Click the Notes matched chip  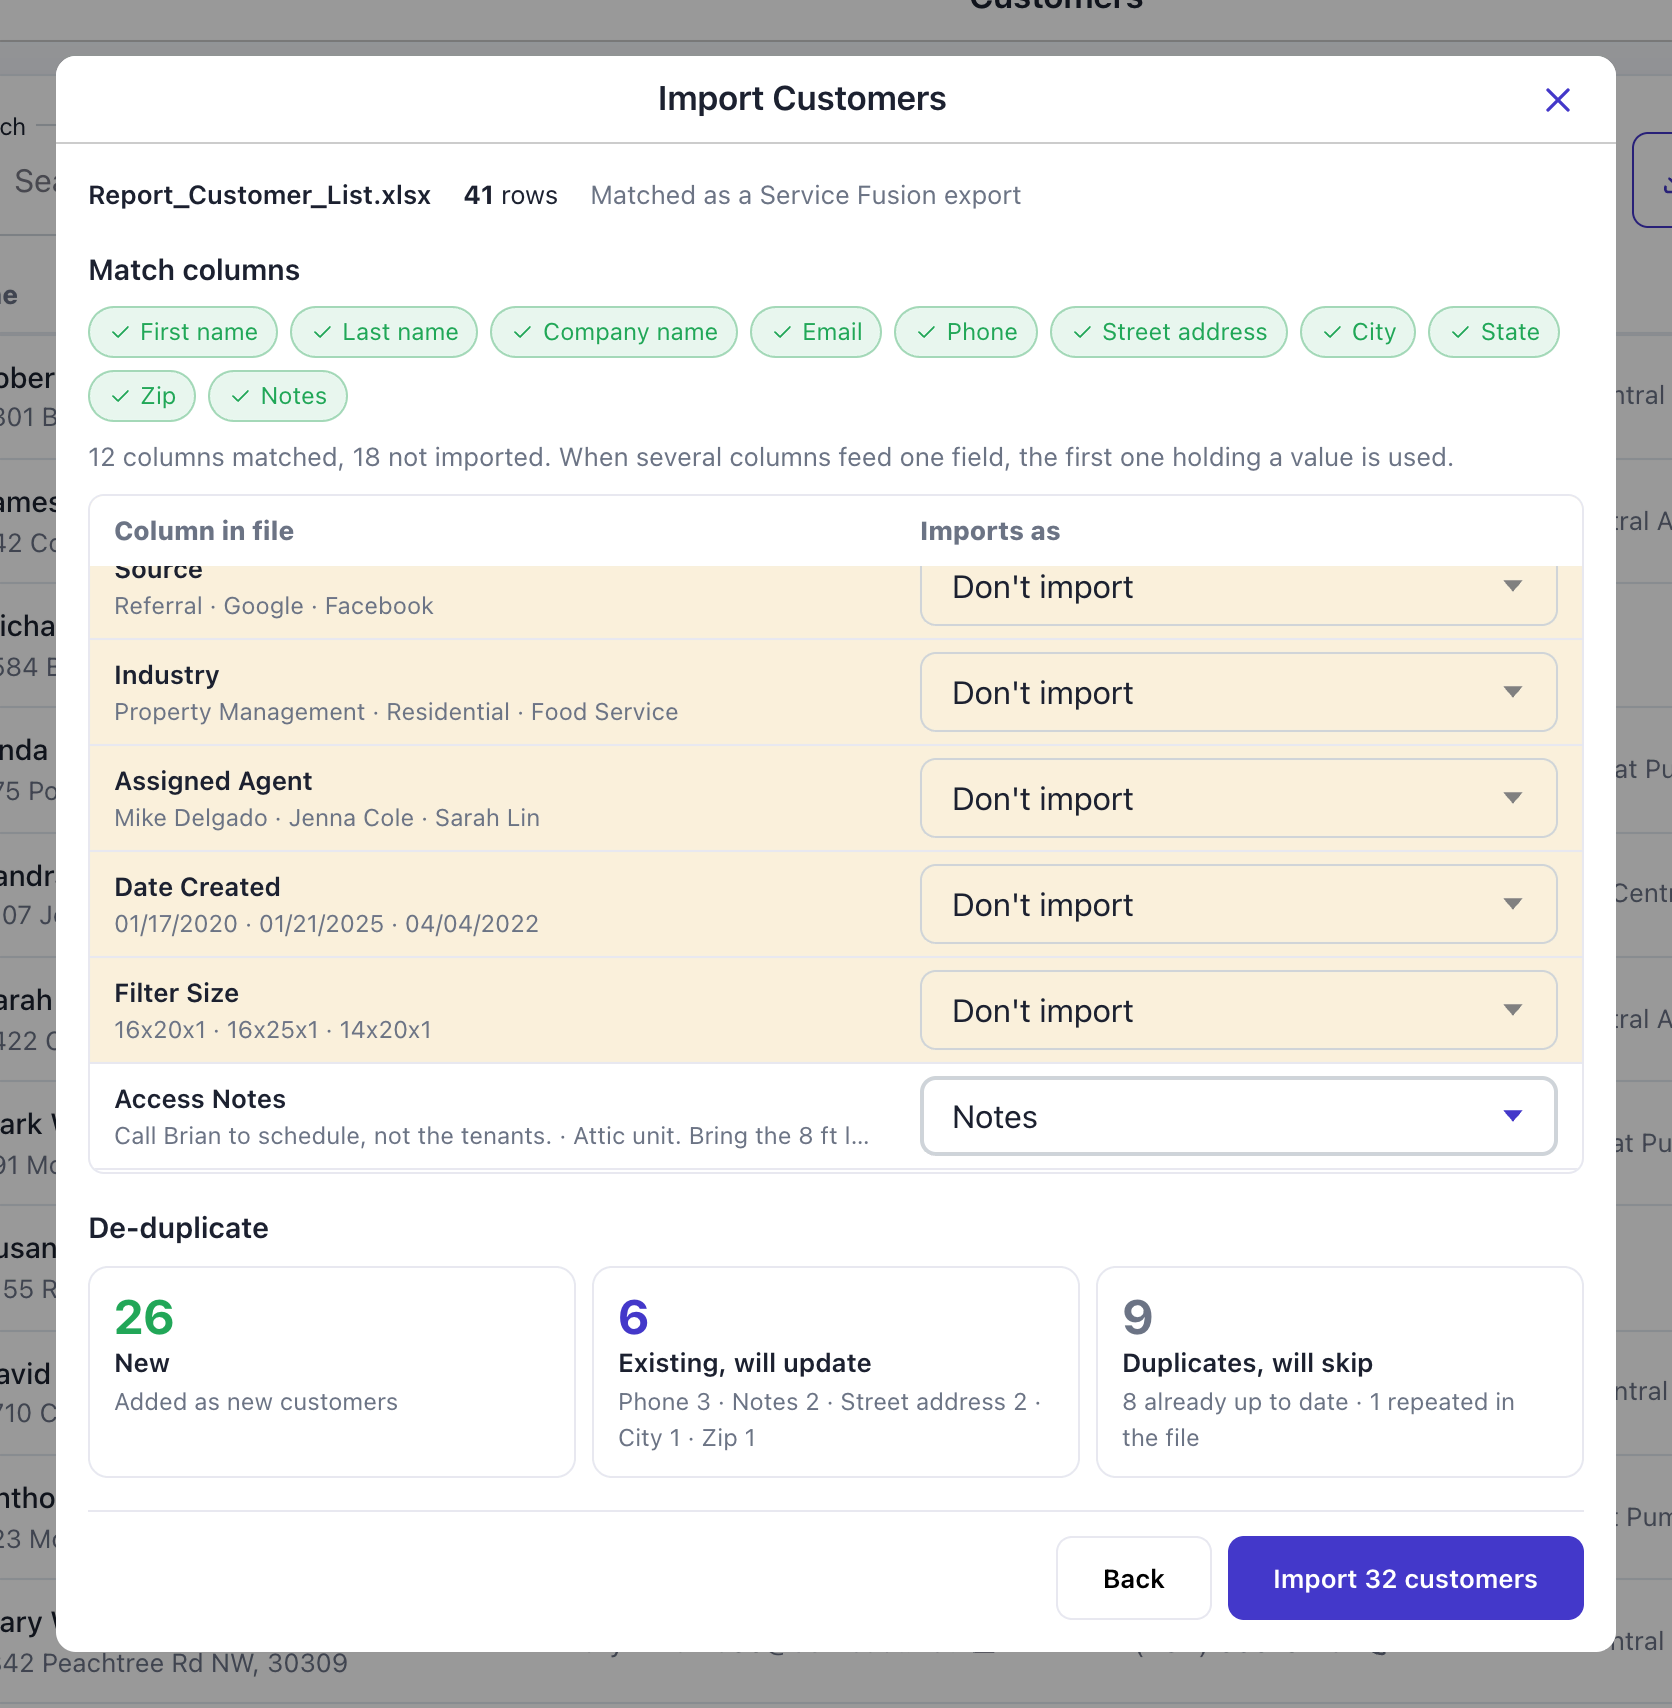278,396
